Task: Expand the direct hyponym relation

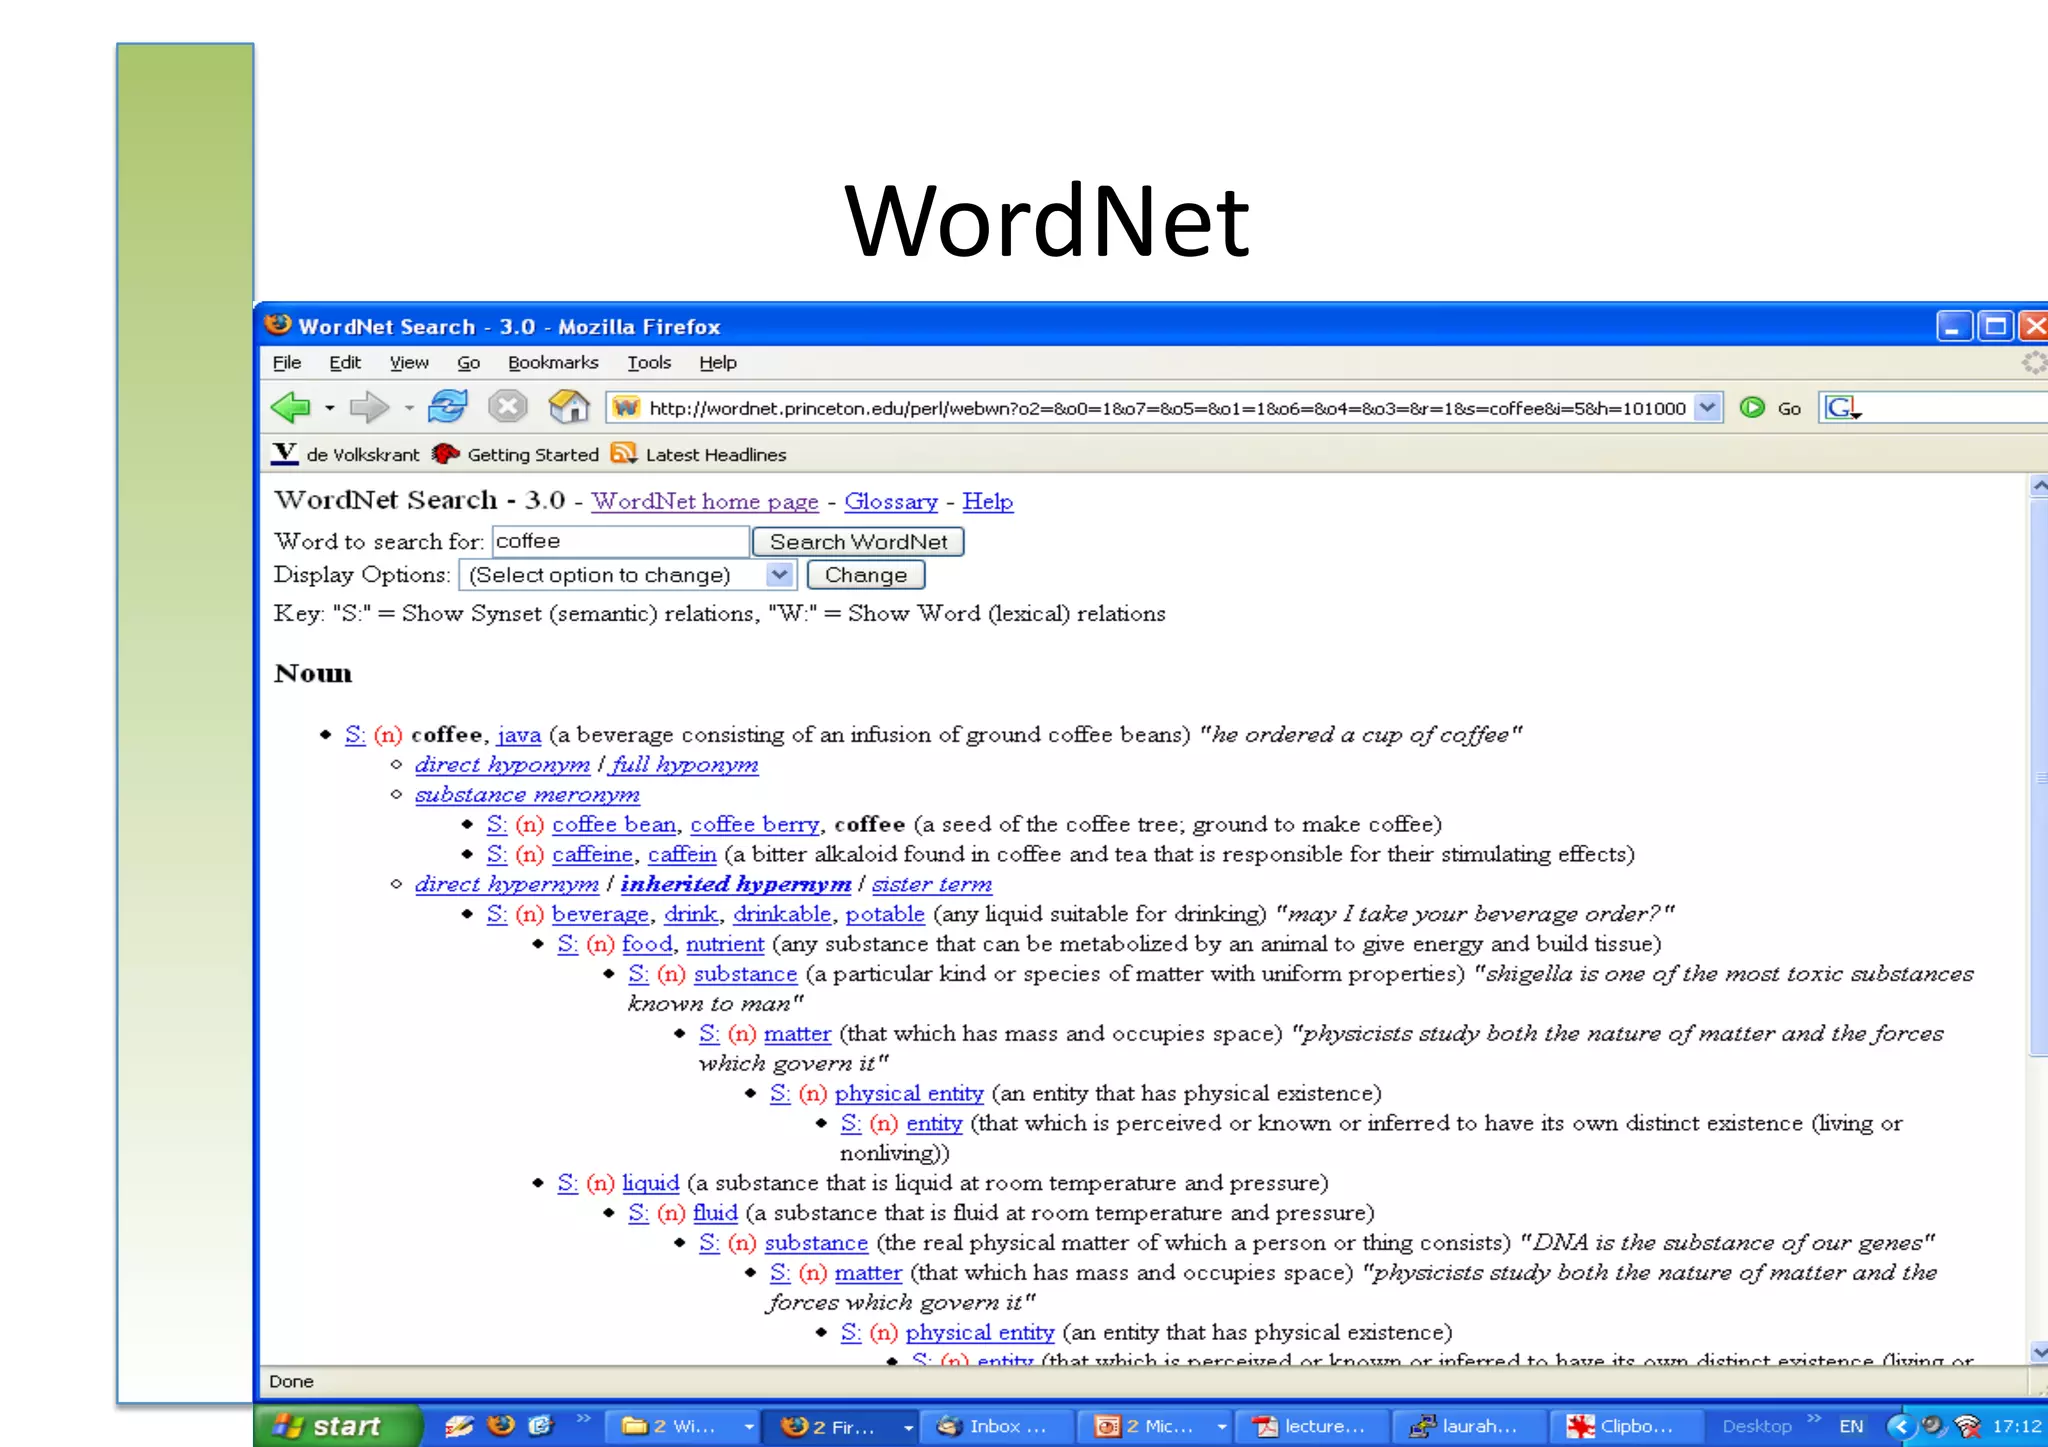Action: [502, 765]
